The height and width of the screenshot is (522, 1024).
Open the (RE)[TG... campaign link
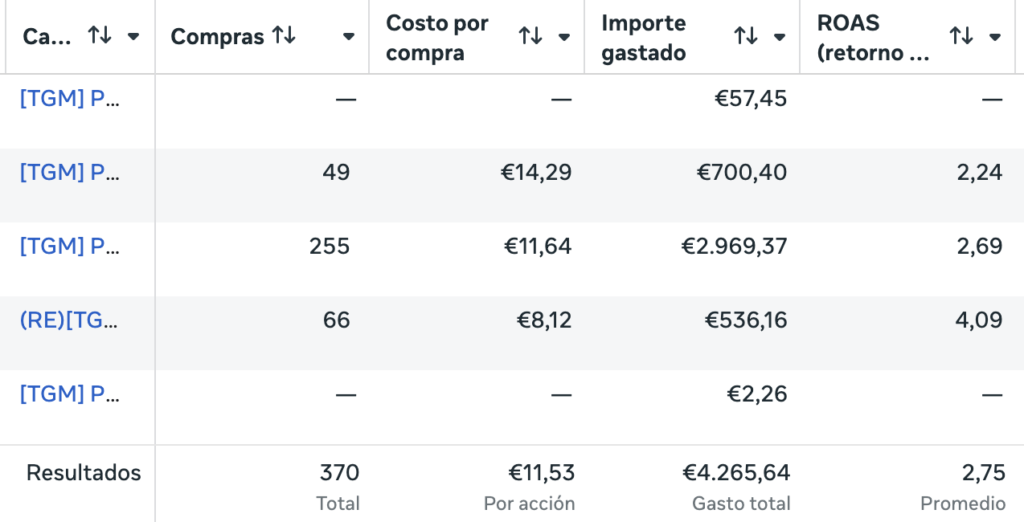click(69, 320)
